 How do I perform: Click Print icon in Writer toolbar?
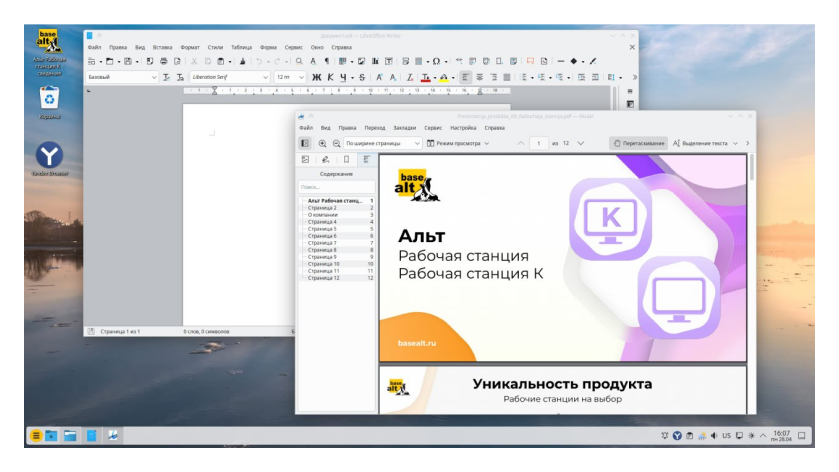(x=164, y=61)
